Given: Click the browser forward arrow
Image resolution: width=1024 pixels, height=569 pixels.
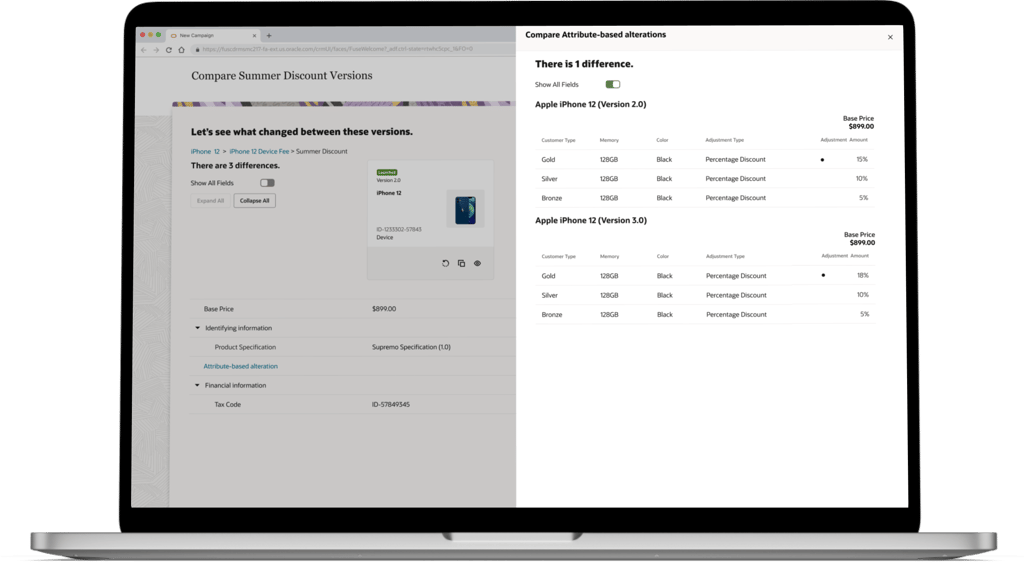Looking at the screenshot, I should pyautogui.click(x=156, y=50).
